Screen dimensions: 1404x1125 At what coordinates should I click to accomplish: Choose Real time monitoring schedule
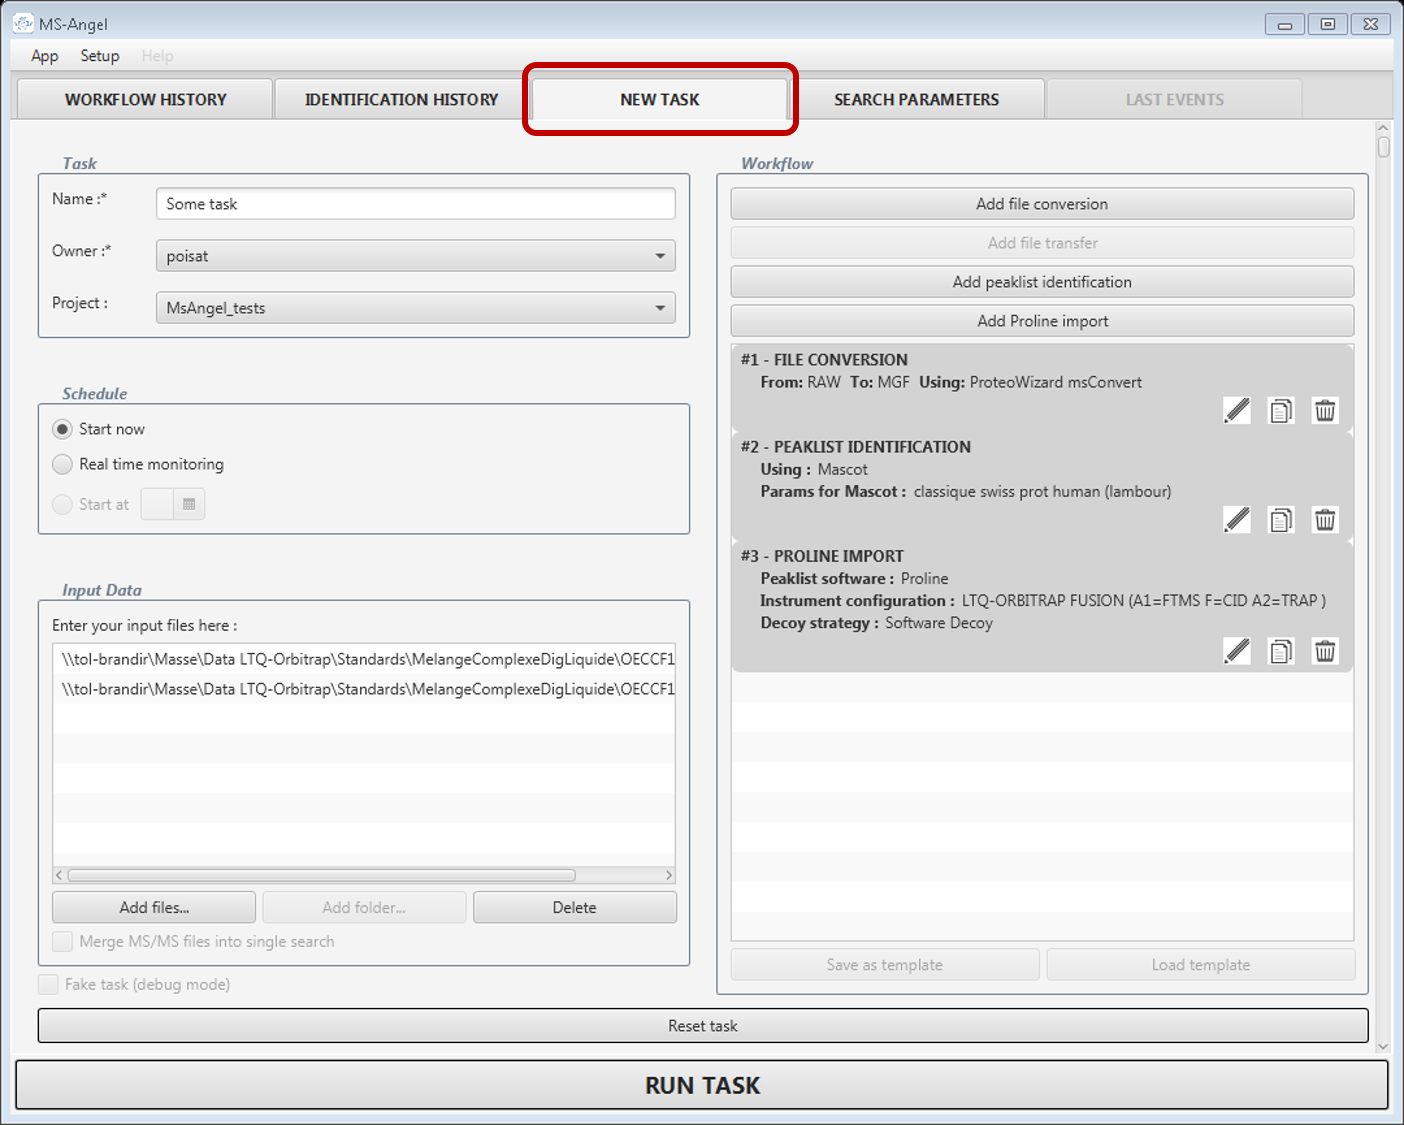click(63, 464)
